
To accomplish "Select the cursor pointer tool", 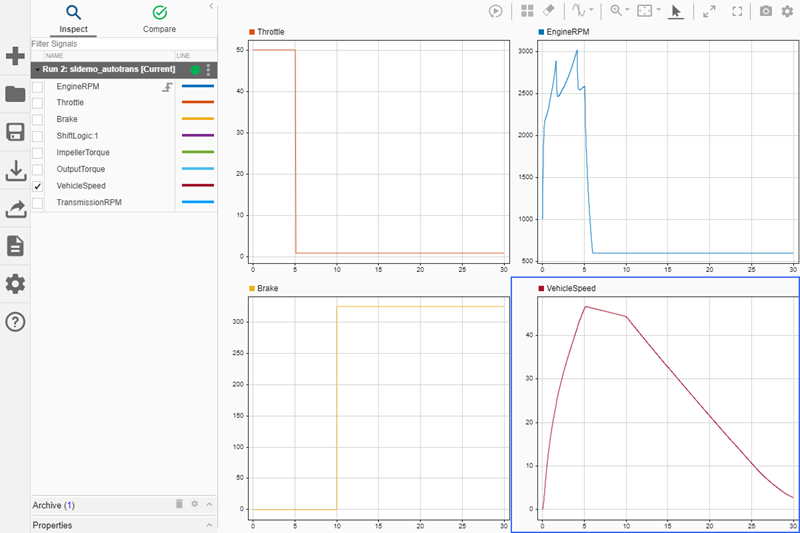I will 676,11.
